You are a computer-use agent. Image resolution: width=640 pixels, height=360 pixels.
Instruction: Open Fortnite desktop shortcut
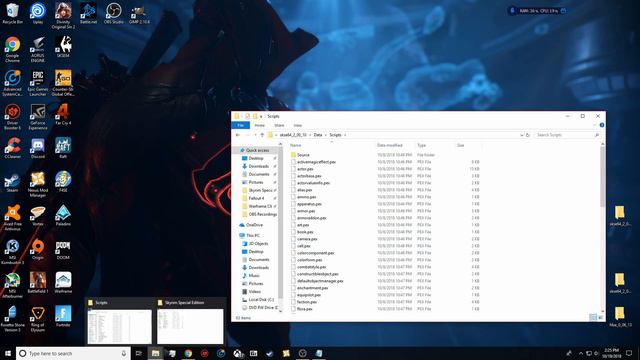[x=63, y=317]
